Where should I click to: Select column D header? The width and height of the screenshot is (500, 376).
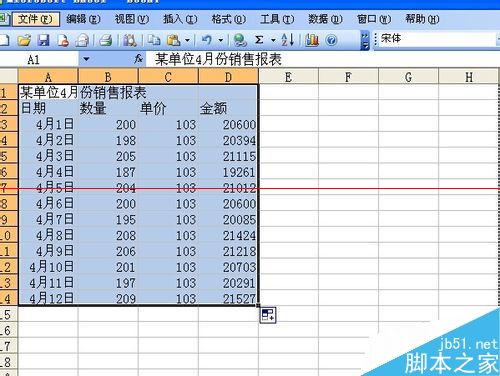228,77
